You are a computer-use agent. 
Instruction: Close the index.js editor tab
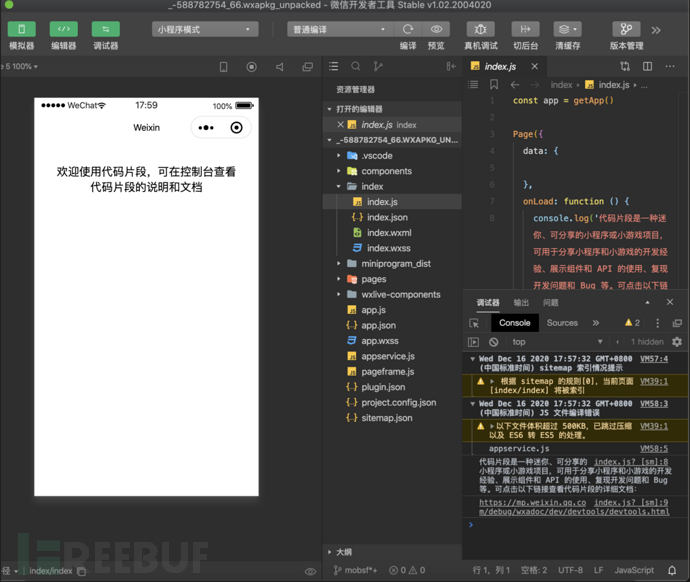coord(534,66)
